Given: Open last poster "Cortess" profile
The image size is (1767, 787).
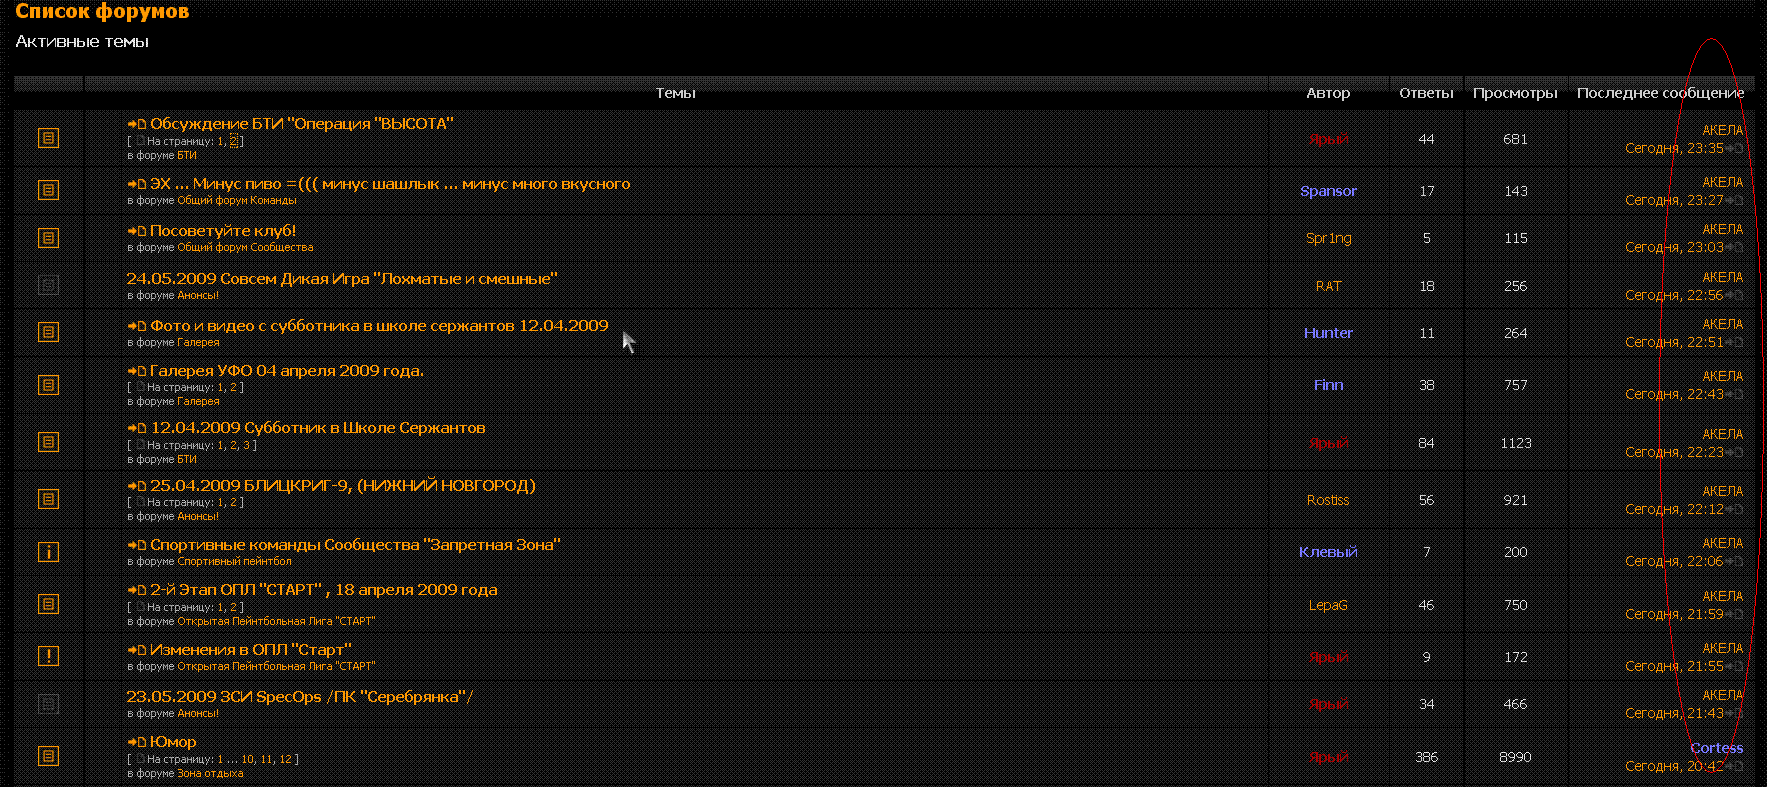Looking at the screenshot, I should [x=1716, y=748].
